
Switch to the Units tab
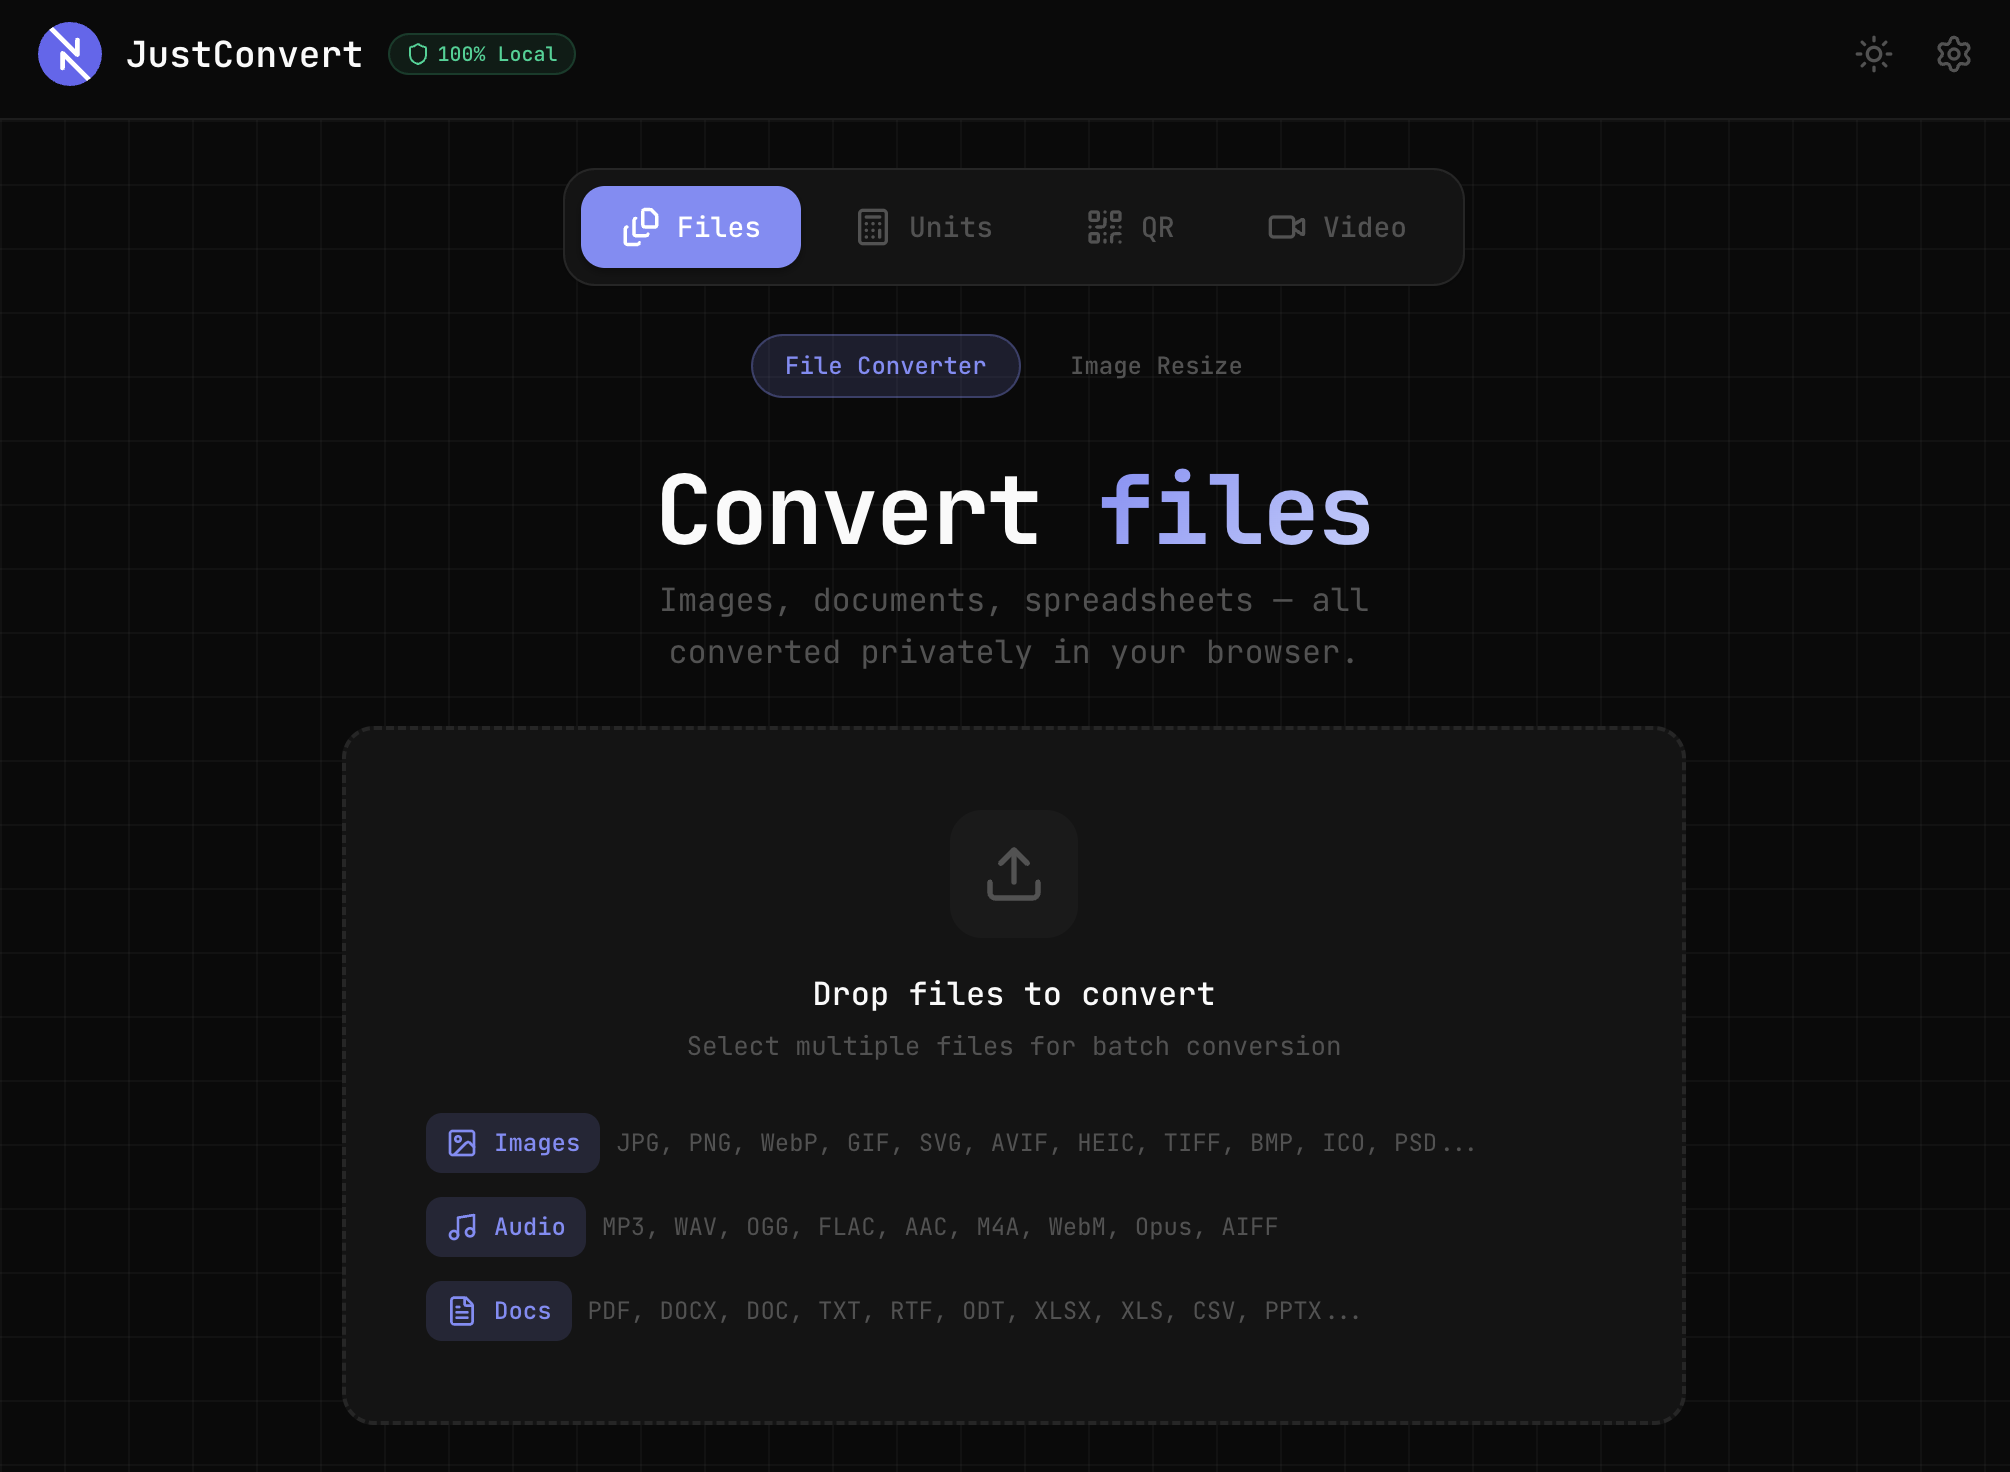coord(924,226)
